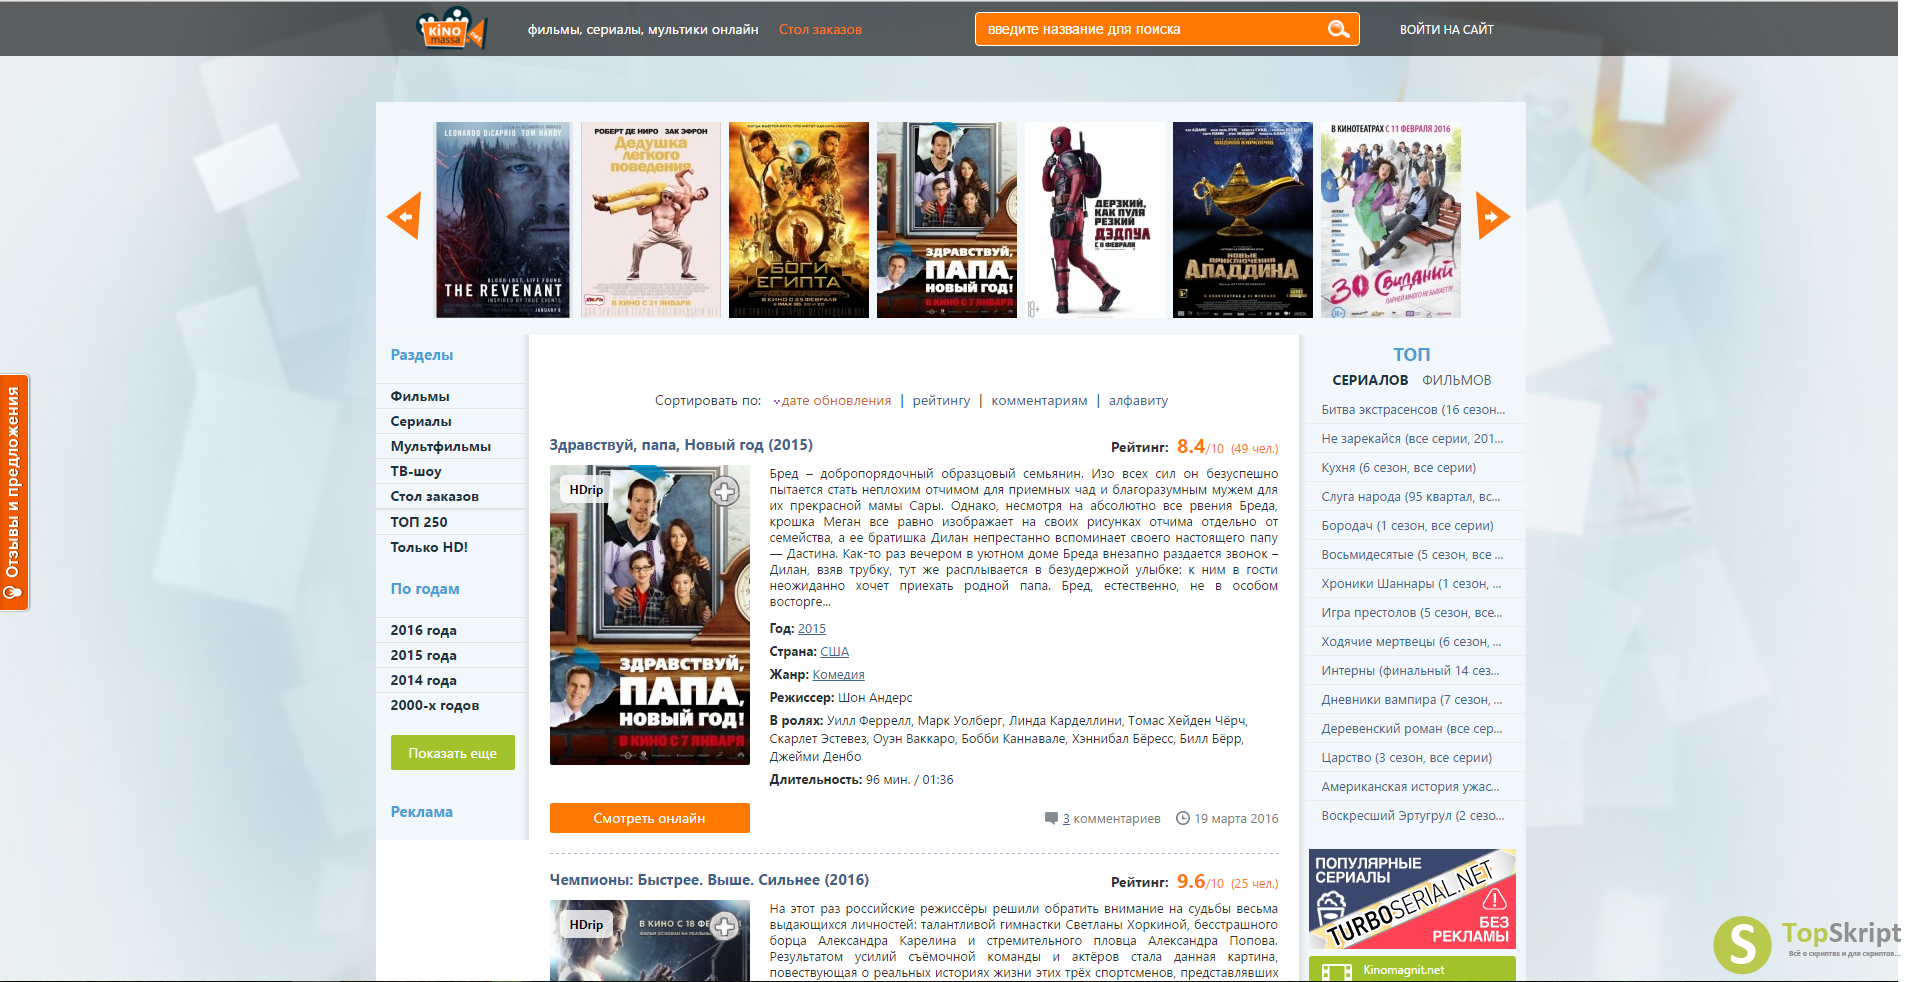Open 'ТОП 250' section
Image resolution: width=1914 pixels, height=982 pixels.
[419, 522]
